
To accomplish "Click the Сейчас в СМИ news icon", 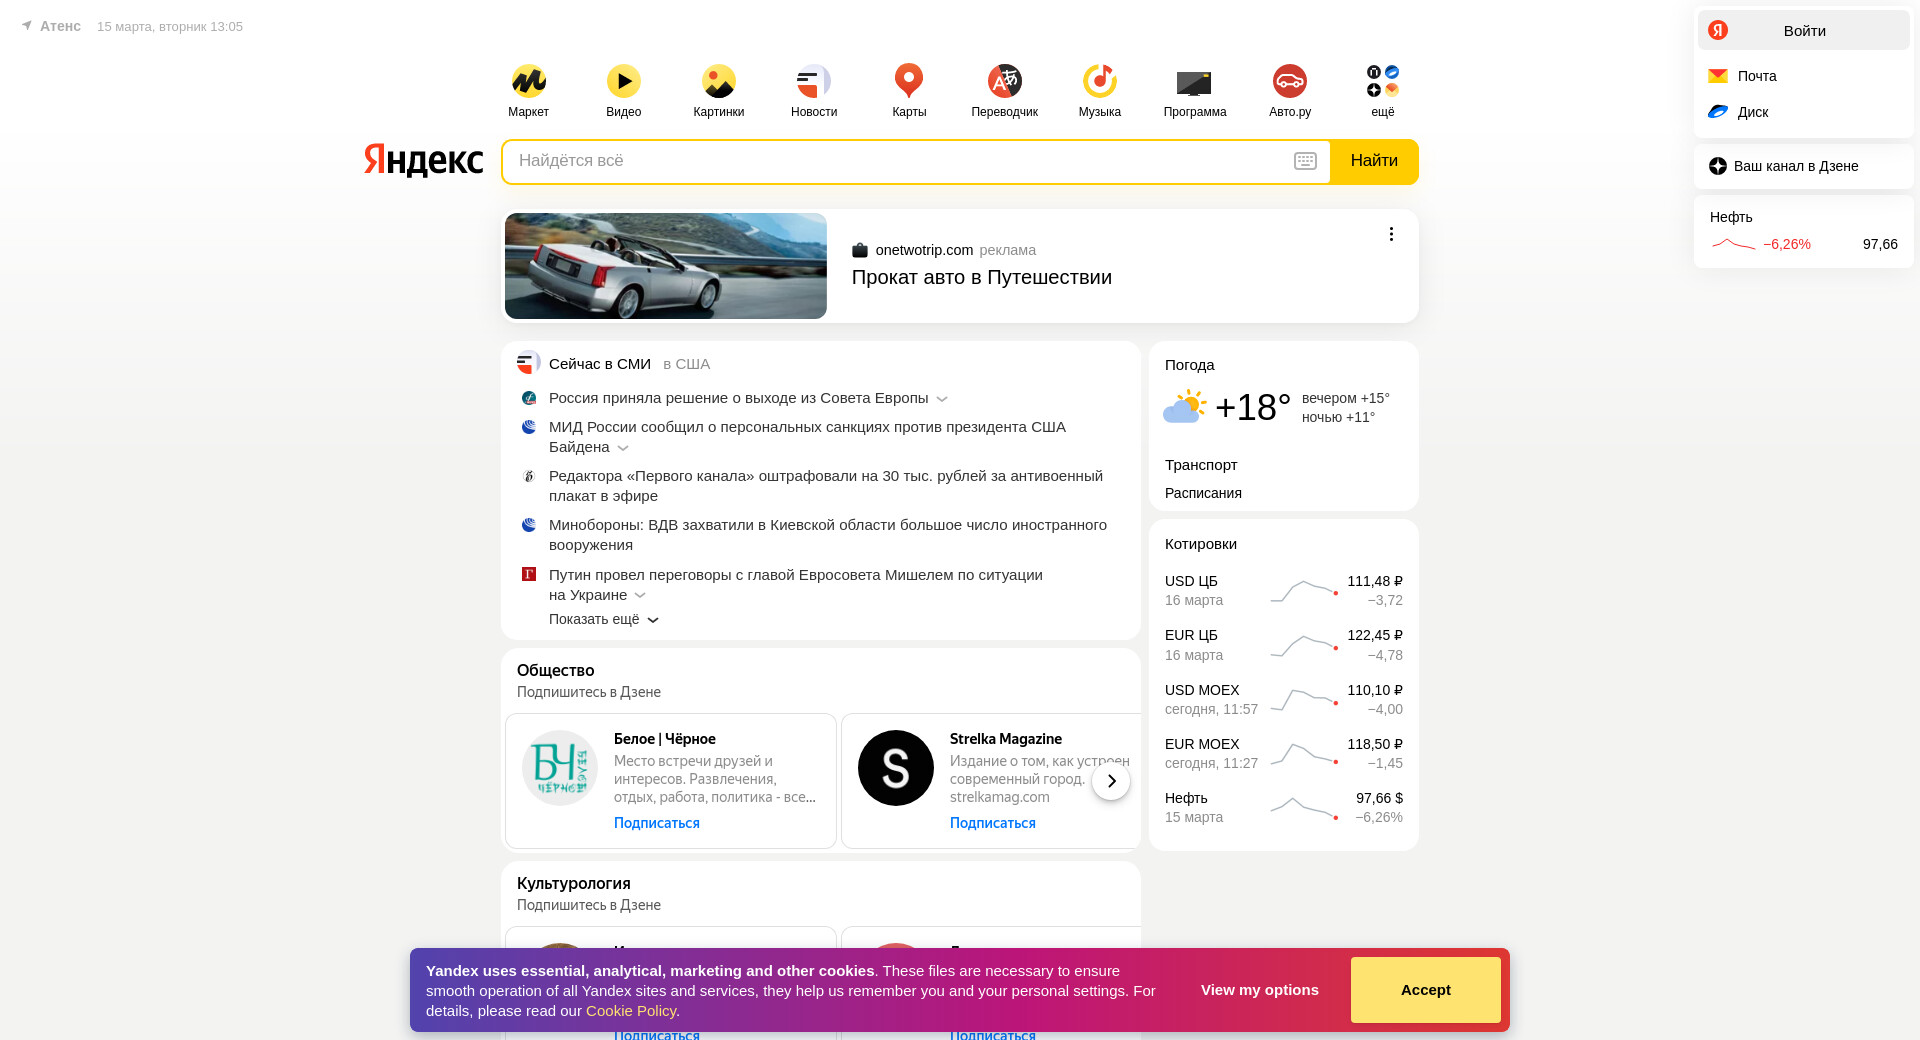I will [x=528, y=363].
